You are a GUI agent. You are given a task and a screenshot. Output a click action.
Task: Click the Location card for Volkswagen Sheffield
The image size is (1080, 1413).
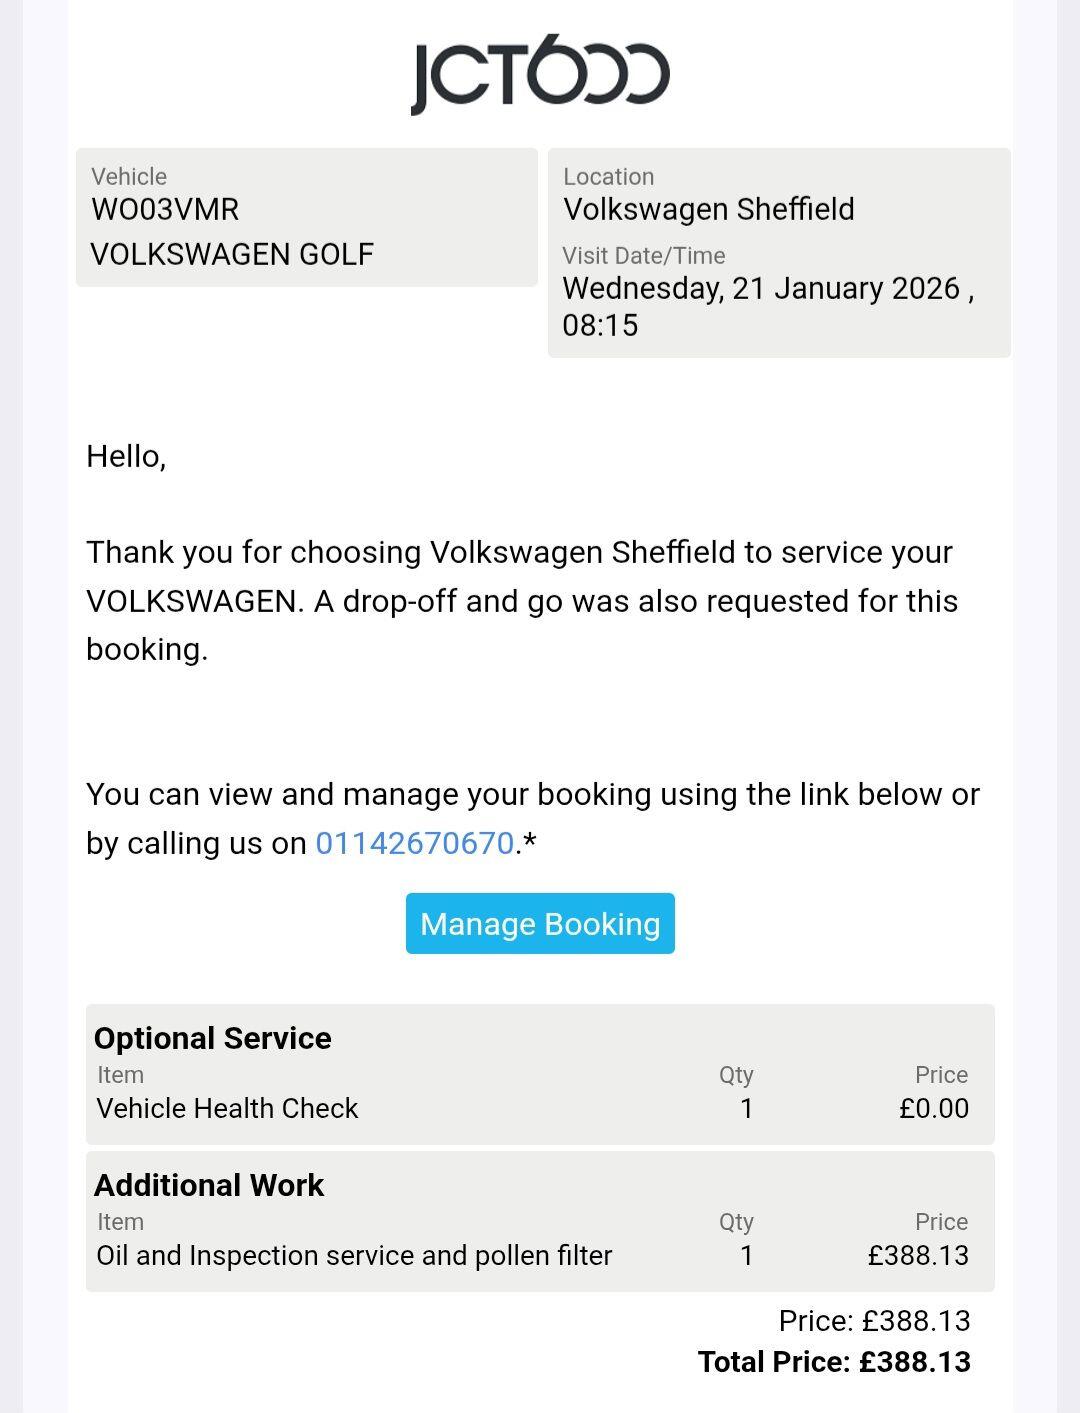point(779,252)
